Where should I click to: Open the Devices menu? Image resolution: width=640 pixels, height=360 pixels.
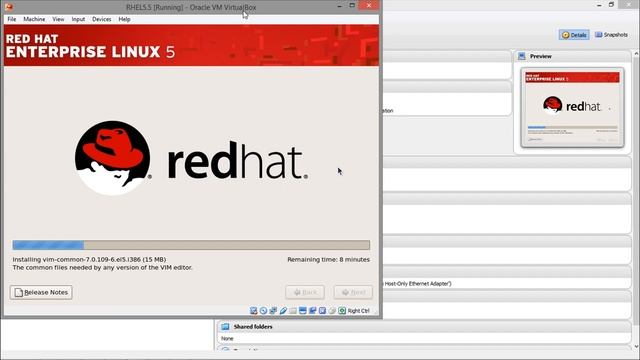click(102, 19)
